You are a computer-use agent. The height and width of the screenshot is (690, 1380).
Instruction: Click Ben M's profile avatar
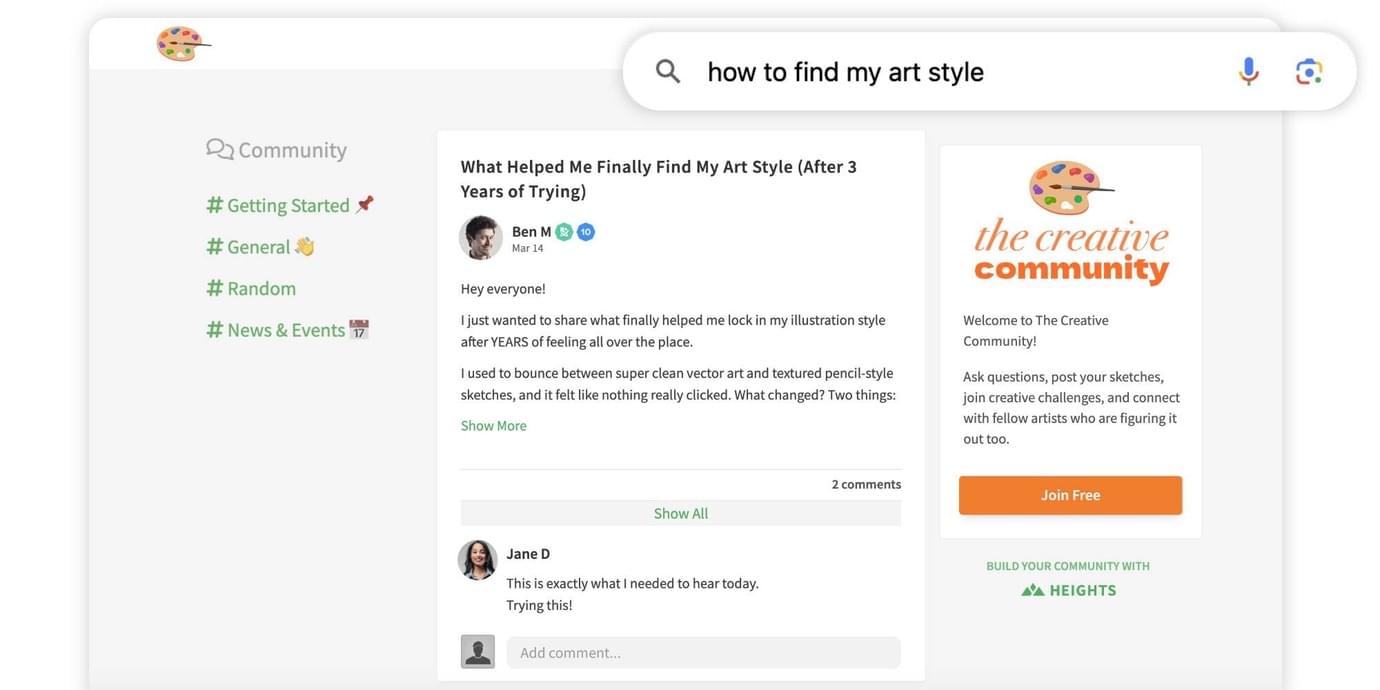pyautogui.click(x=480, y=238)
